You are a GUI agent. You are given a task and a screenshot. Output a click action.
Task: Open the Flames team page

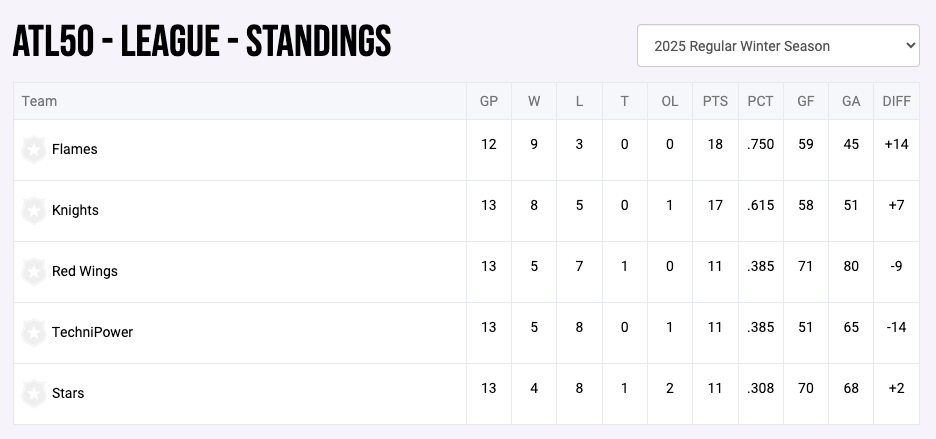click(75, 150)
